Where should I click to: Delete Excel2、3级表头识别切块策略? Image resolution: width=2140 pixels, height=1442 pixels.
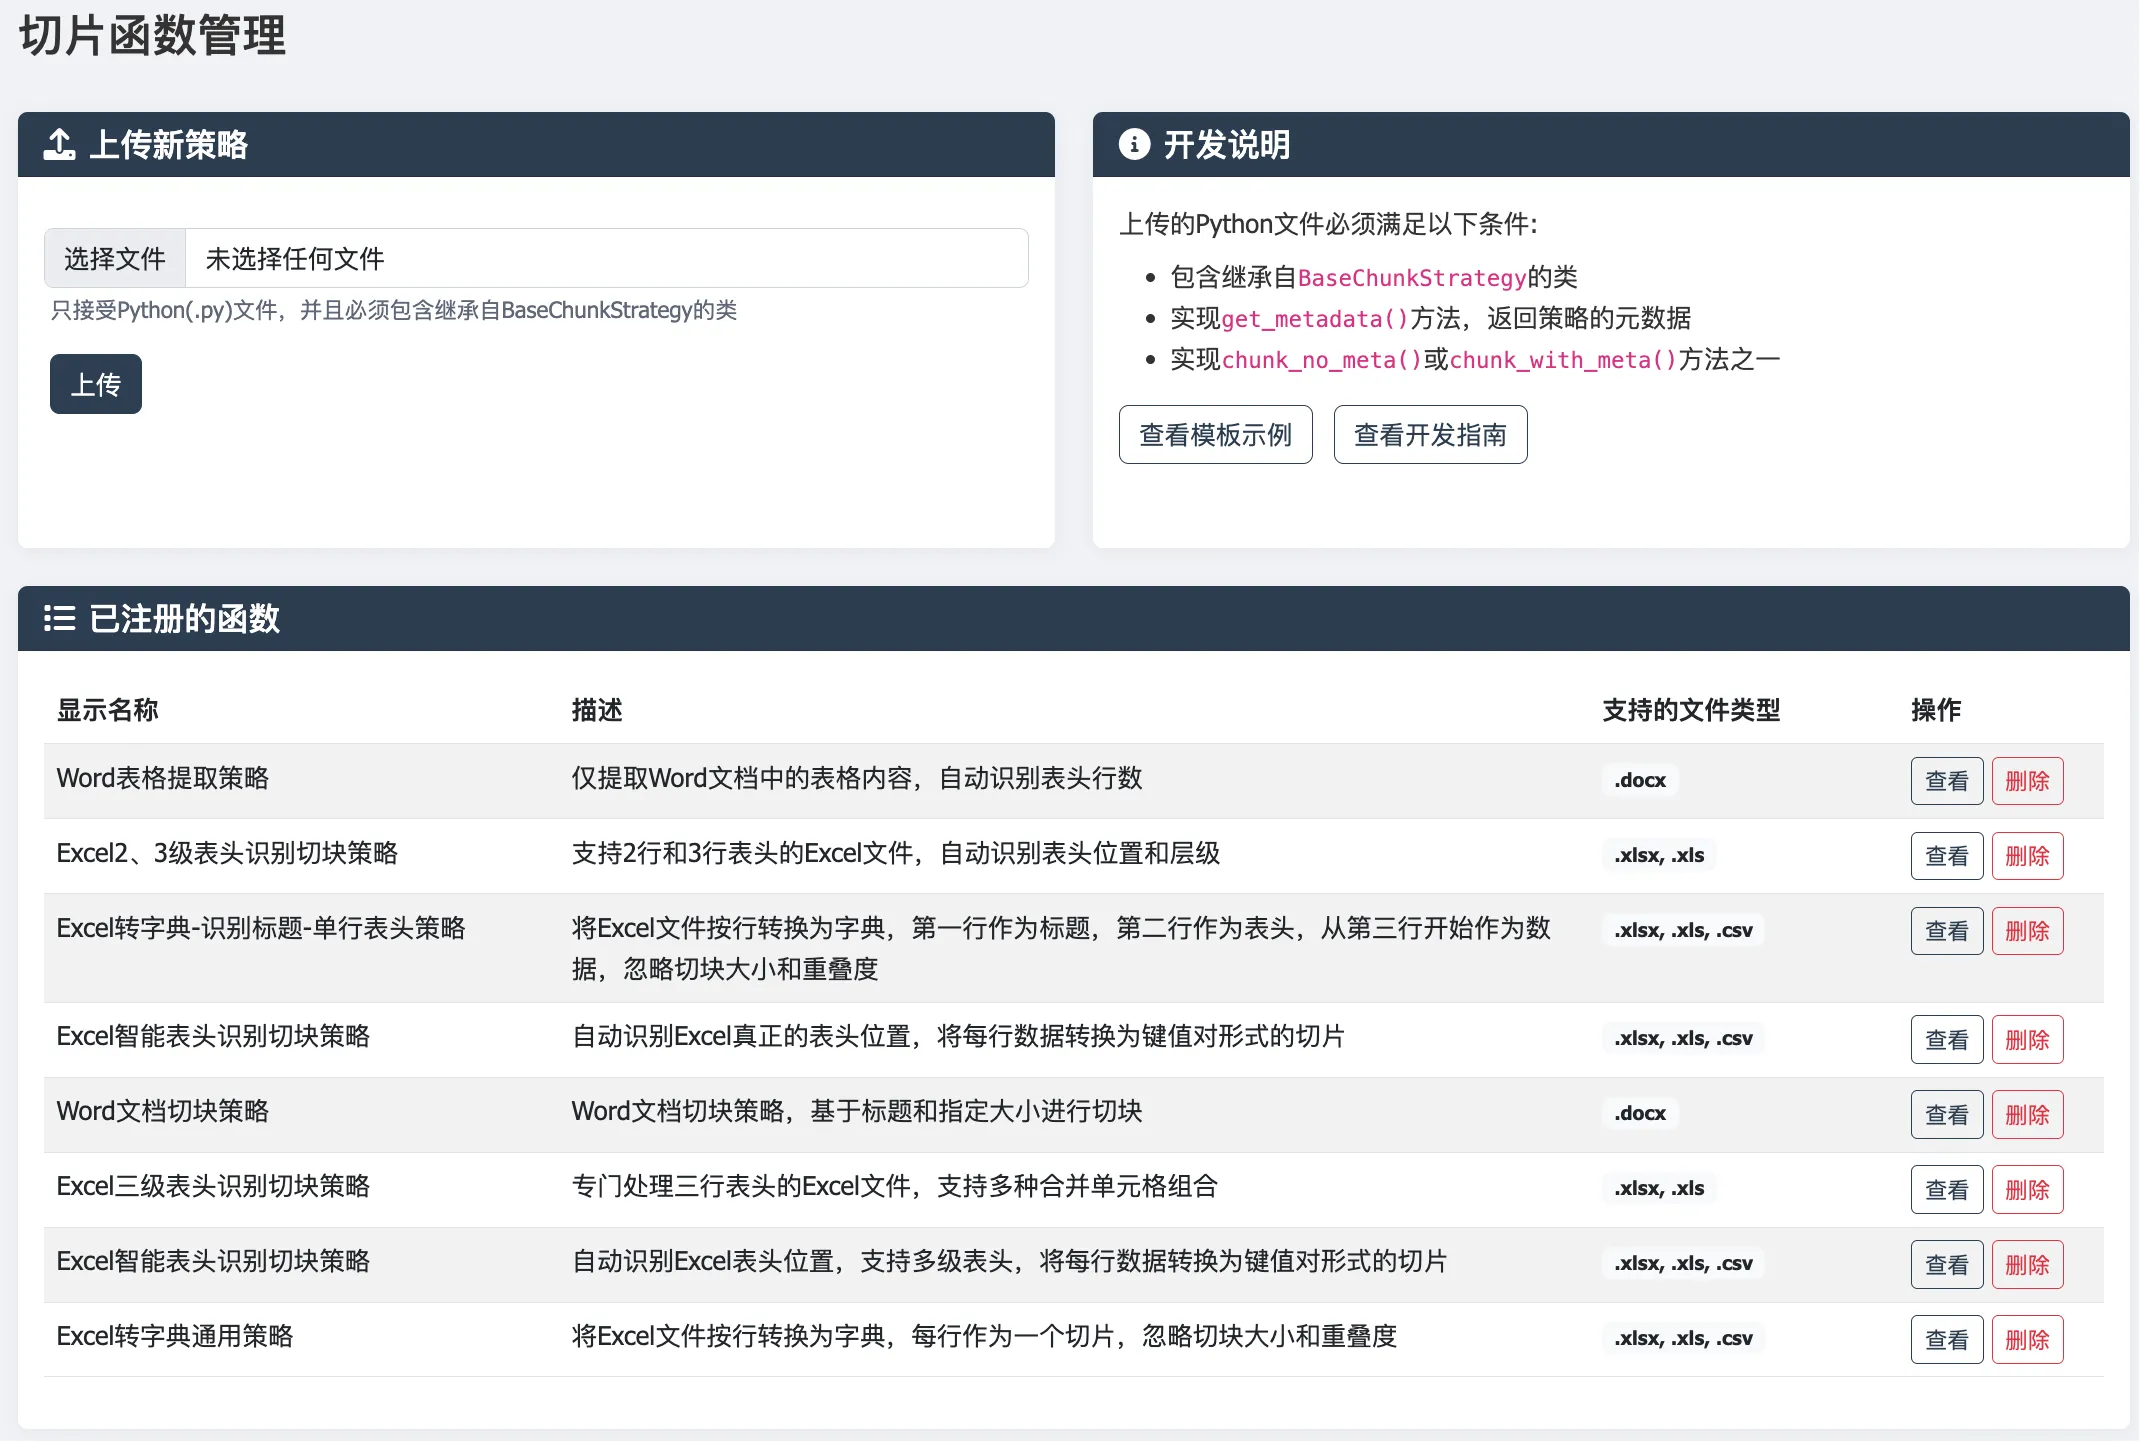click(2027, 856)
